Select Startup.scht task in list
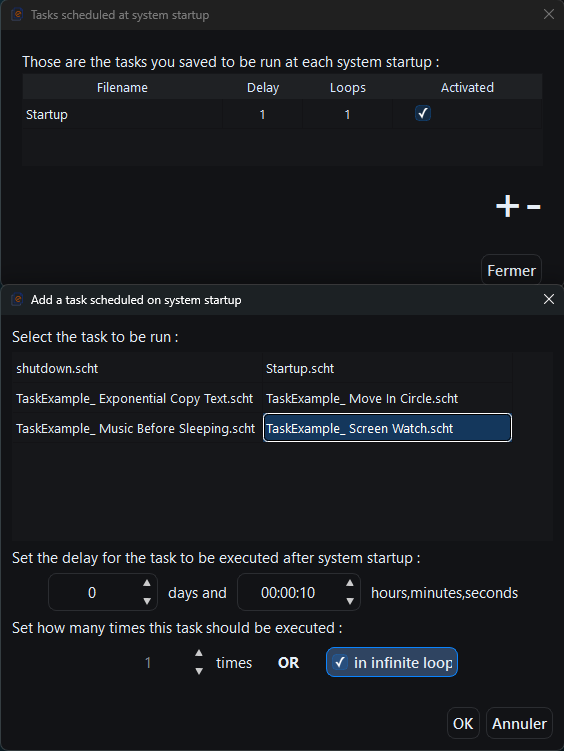 (x=387, y=368)
